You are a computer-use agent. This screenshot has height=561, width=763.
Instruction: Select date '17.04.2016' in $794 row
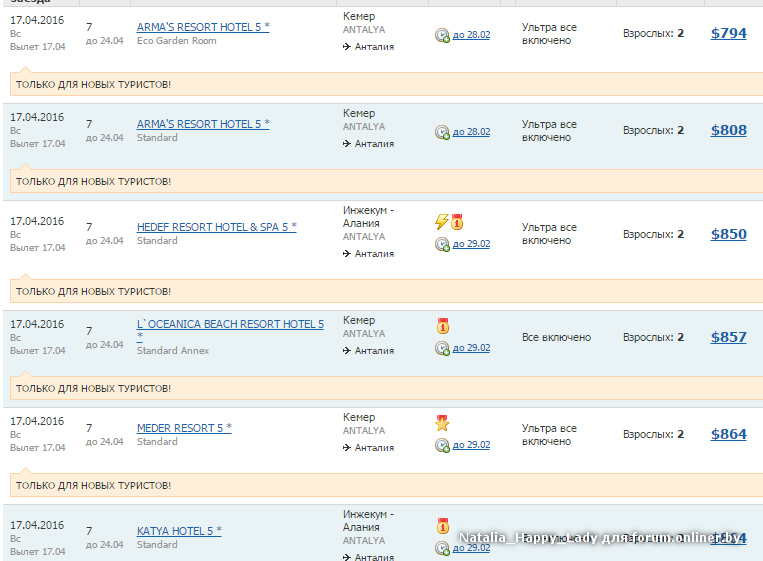tap(37, 20)
